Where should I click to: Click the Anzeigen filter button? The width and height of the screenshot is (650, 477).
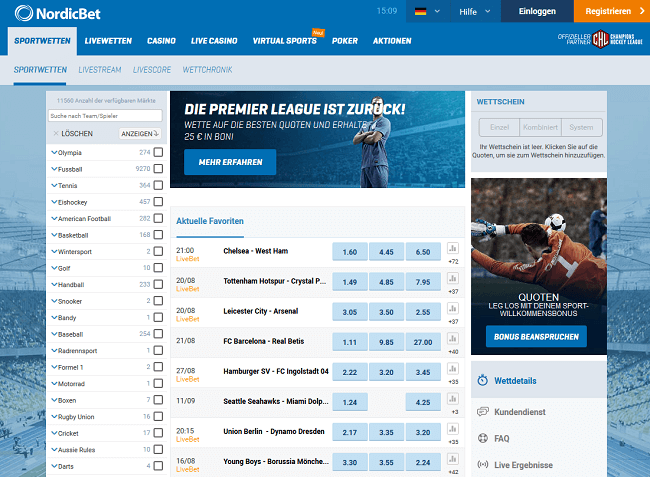click(140, 133)
